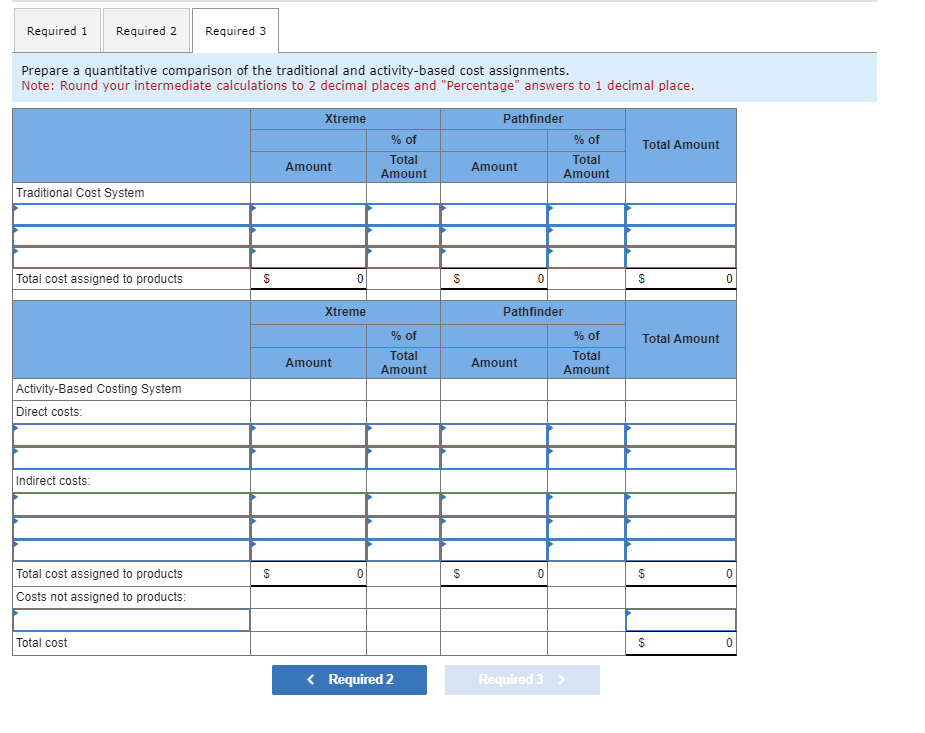Image resolution: width=925 pixels, height=733 pixels.
Task: Click Xtreme percent field in first Traditional row
Action: point(404,214)
